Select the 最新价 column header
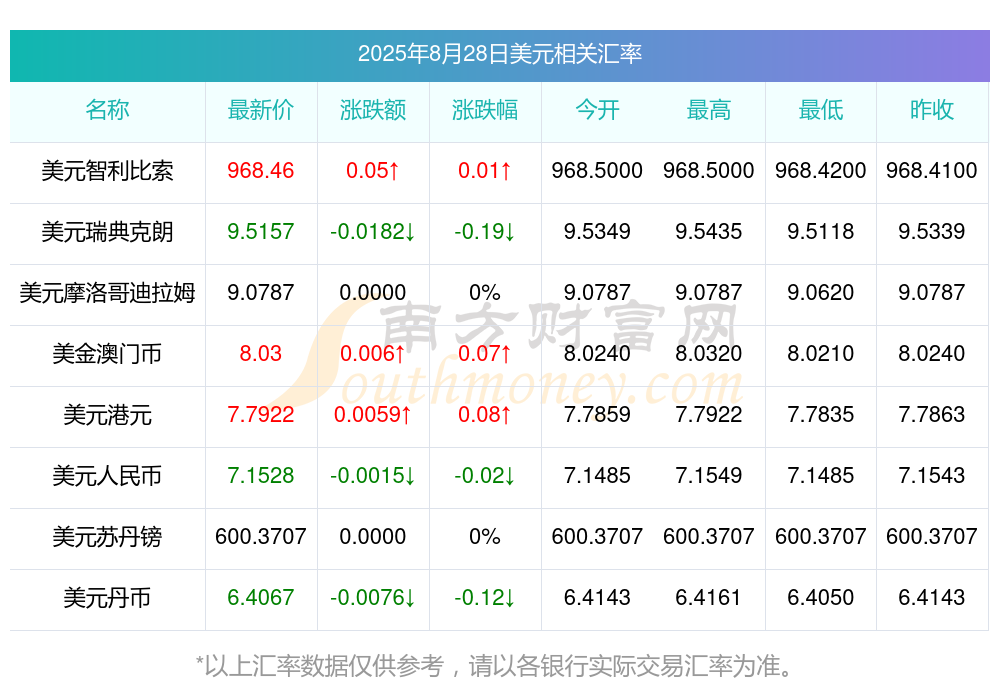Image resolution: width=1000 pixels, height=698 pixels. [x=261, y=110]
